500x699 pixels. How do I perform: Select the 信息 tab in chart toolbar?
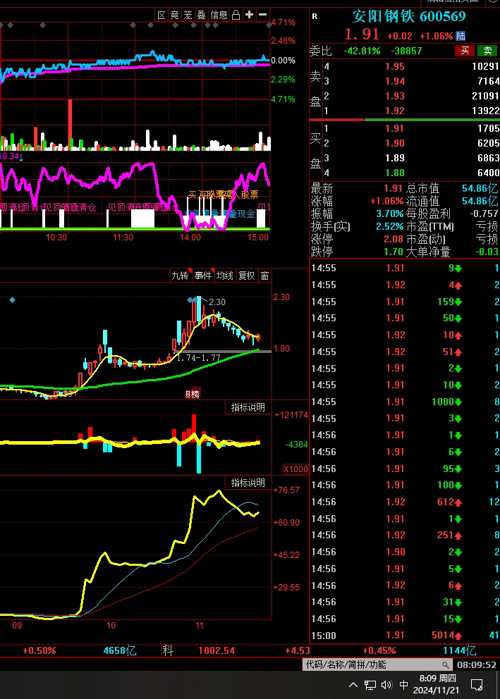219,15
